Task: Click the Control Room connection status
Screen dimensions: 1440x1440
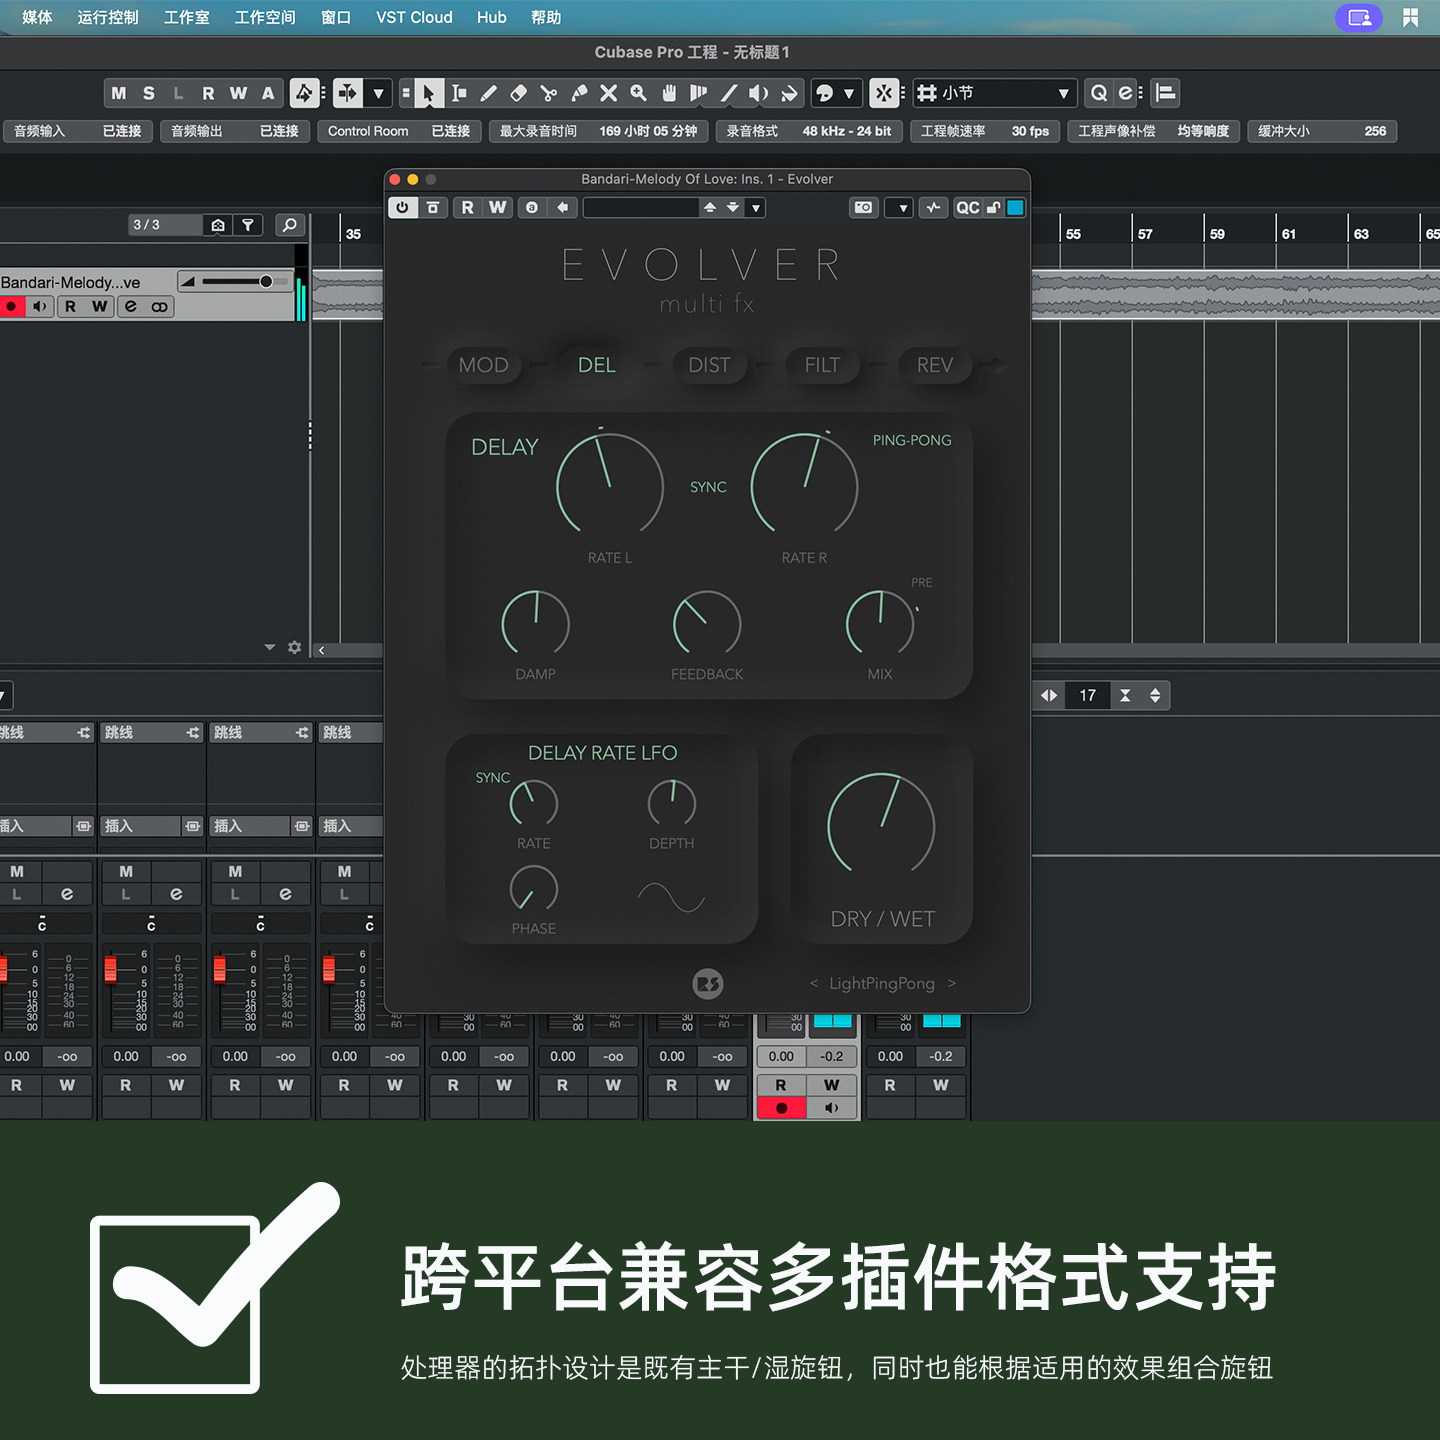Action: tap(399, 131)
